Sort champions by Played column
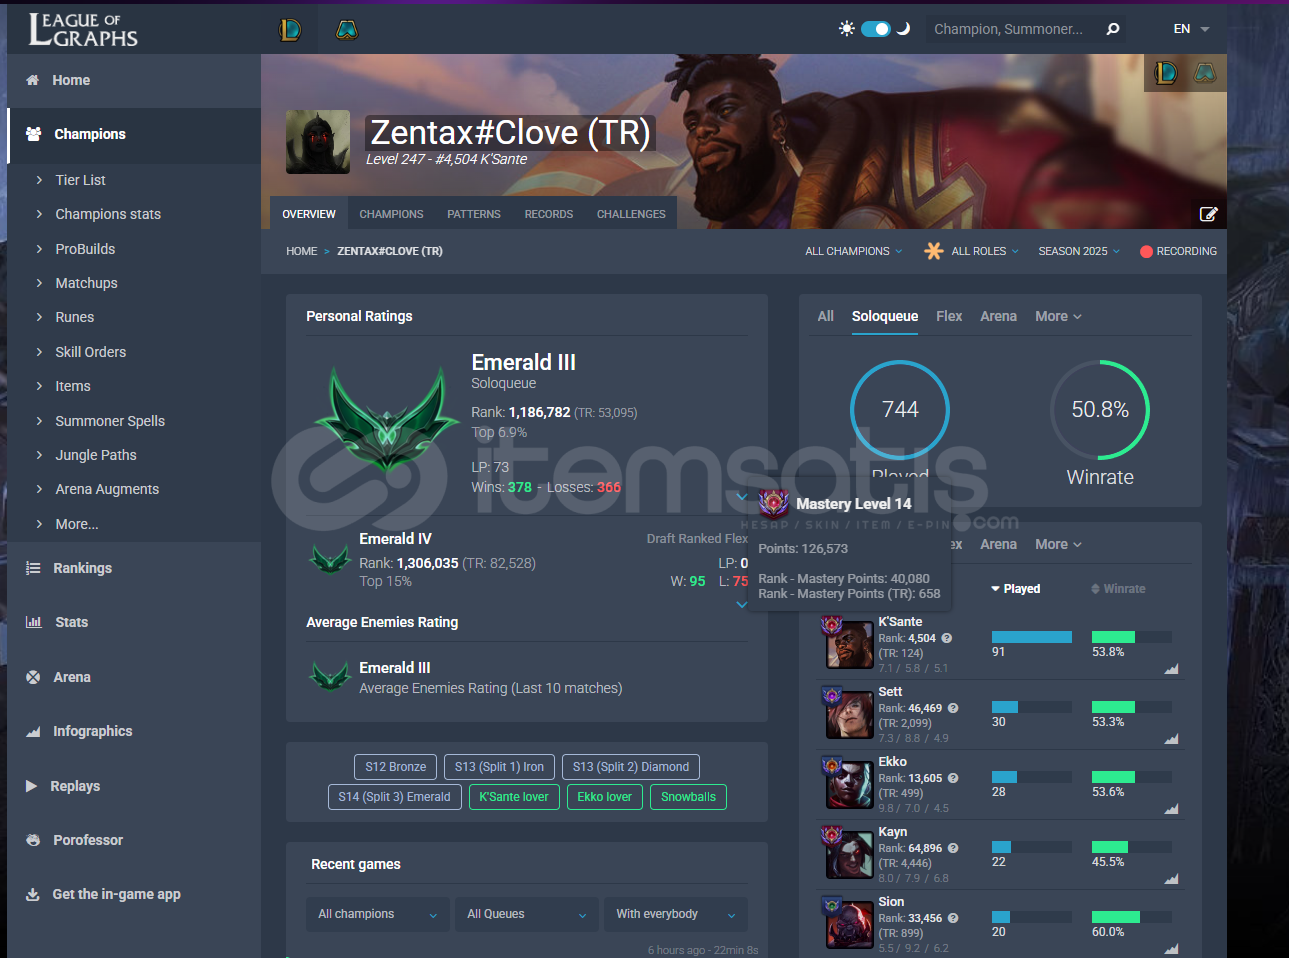Screen dimensions: 1289x958 [1016, 589]
